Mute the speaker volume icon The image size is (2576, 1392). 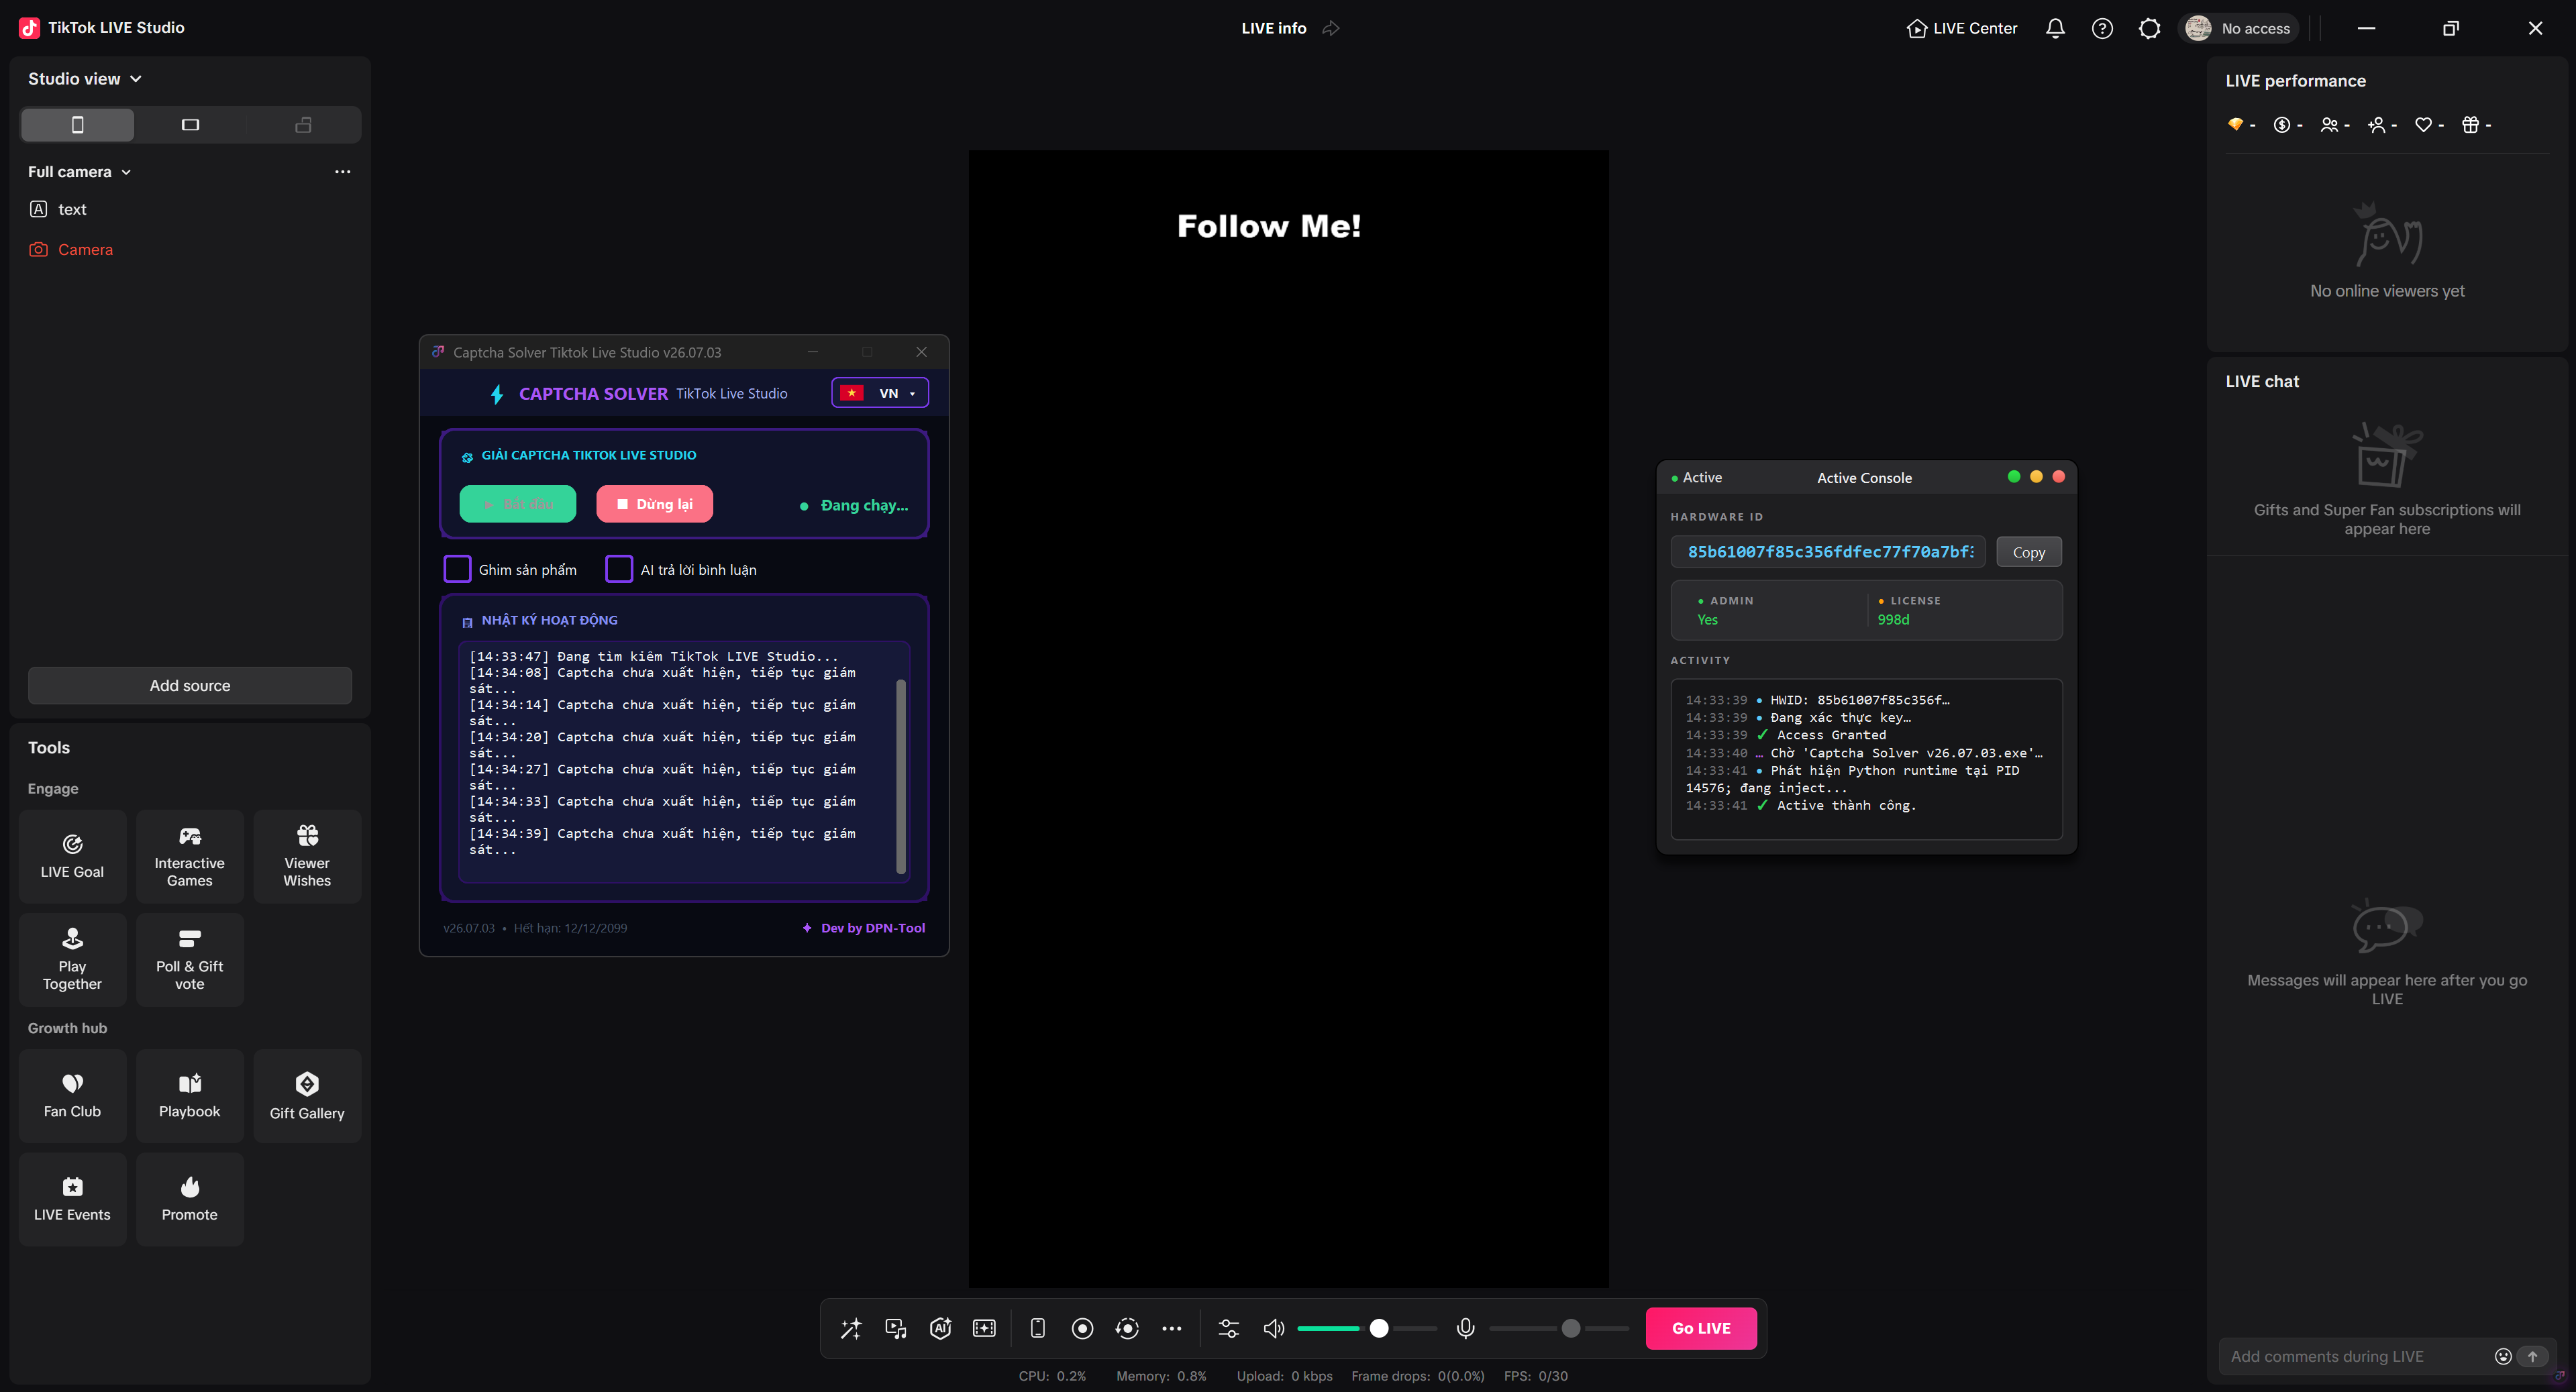1273,1328
